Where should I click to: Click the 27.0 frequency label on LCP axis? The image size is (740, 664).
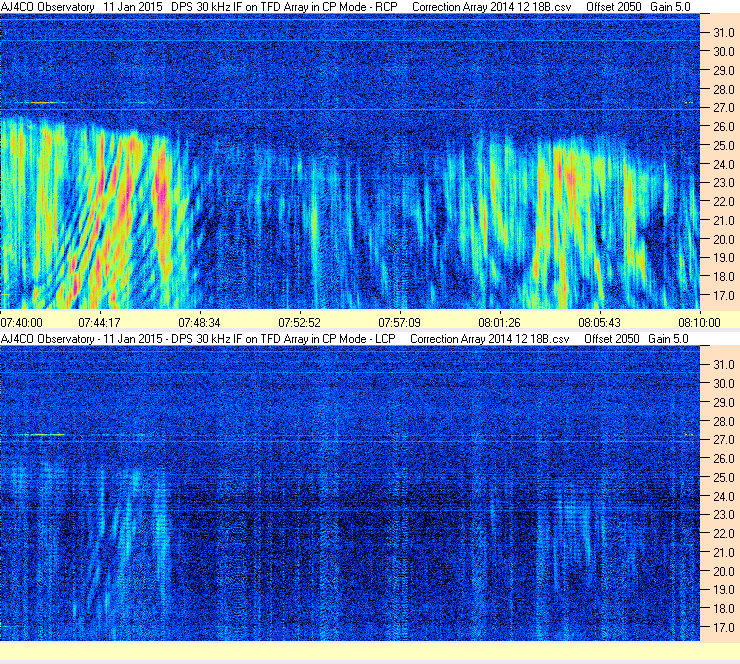(x=723, y=440)
